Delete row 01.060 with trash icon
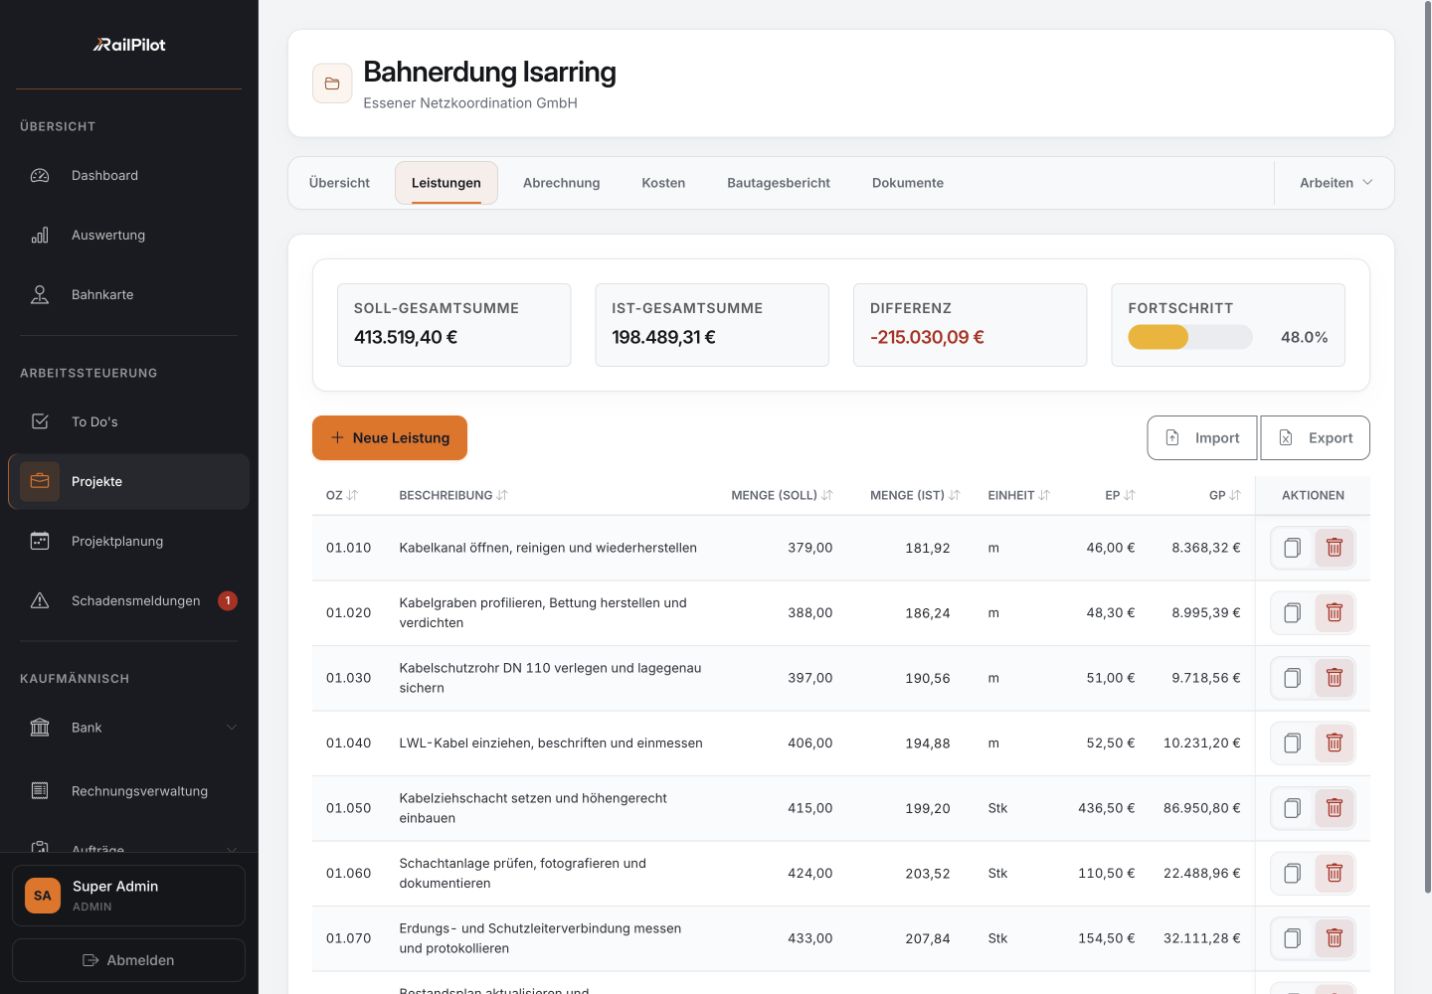Screen dimensions: 1432x994 (x=1334, y=873)
